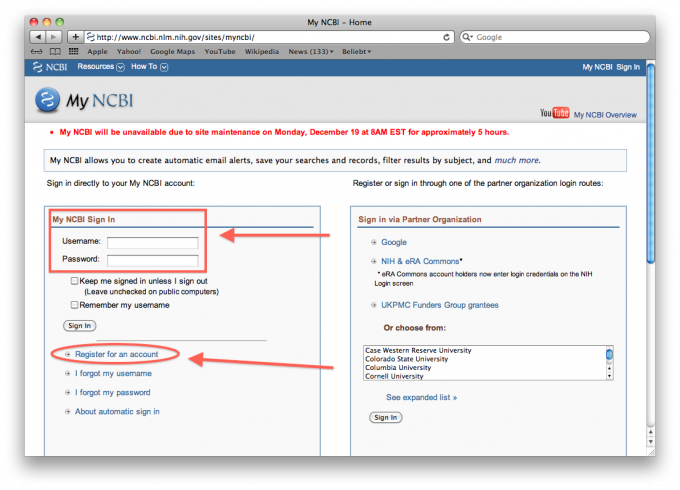Open the Beliebt bookmarks folder
Screen dimensions: 680x490
[x=356, y=52]
